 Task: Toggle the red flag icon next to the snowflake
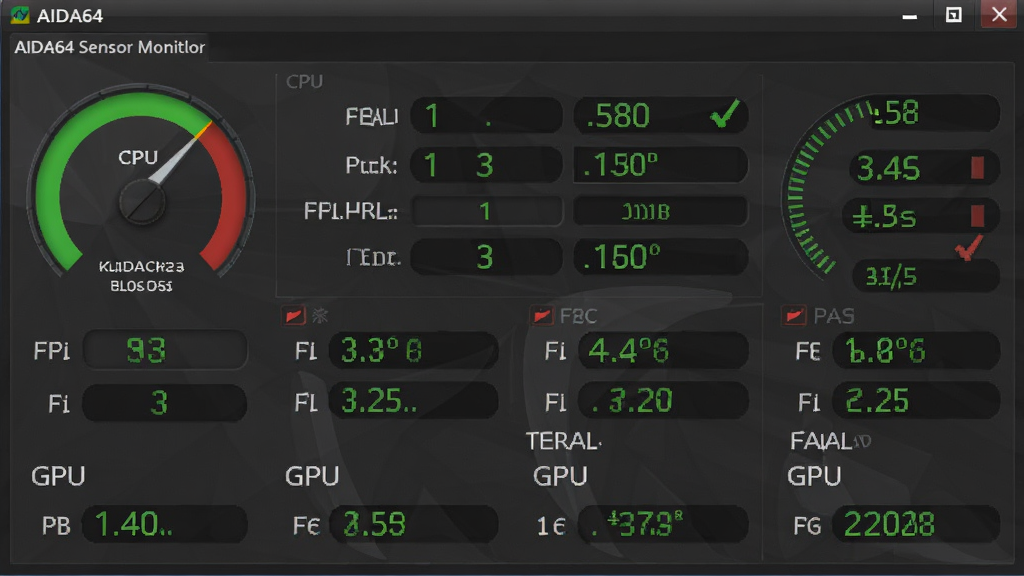coord(294,316)
